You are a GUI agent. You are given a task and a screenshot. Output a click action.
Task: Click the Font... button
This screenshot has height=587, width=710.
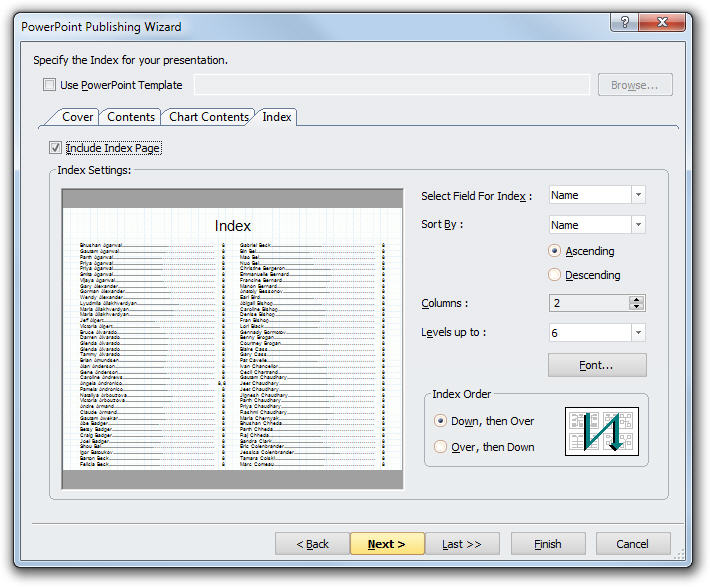[x=597, y=365]
